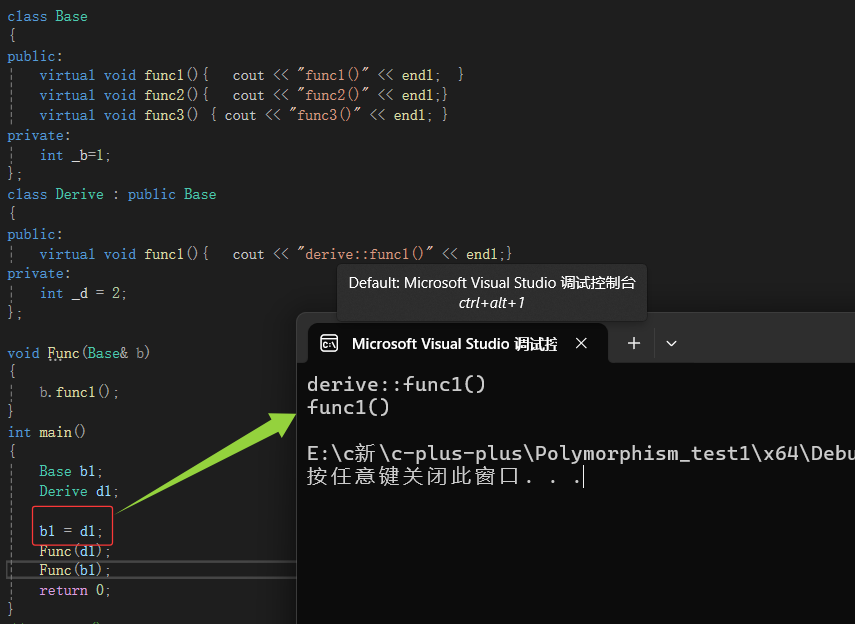This screenshot has height=624, width=855.
Task: Click the 'Derive d1;' declaration line
Action: [x=79, y=491]
